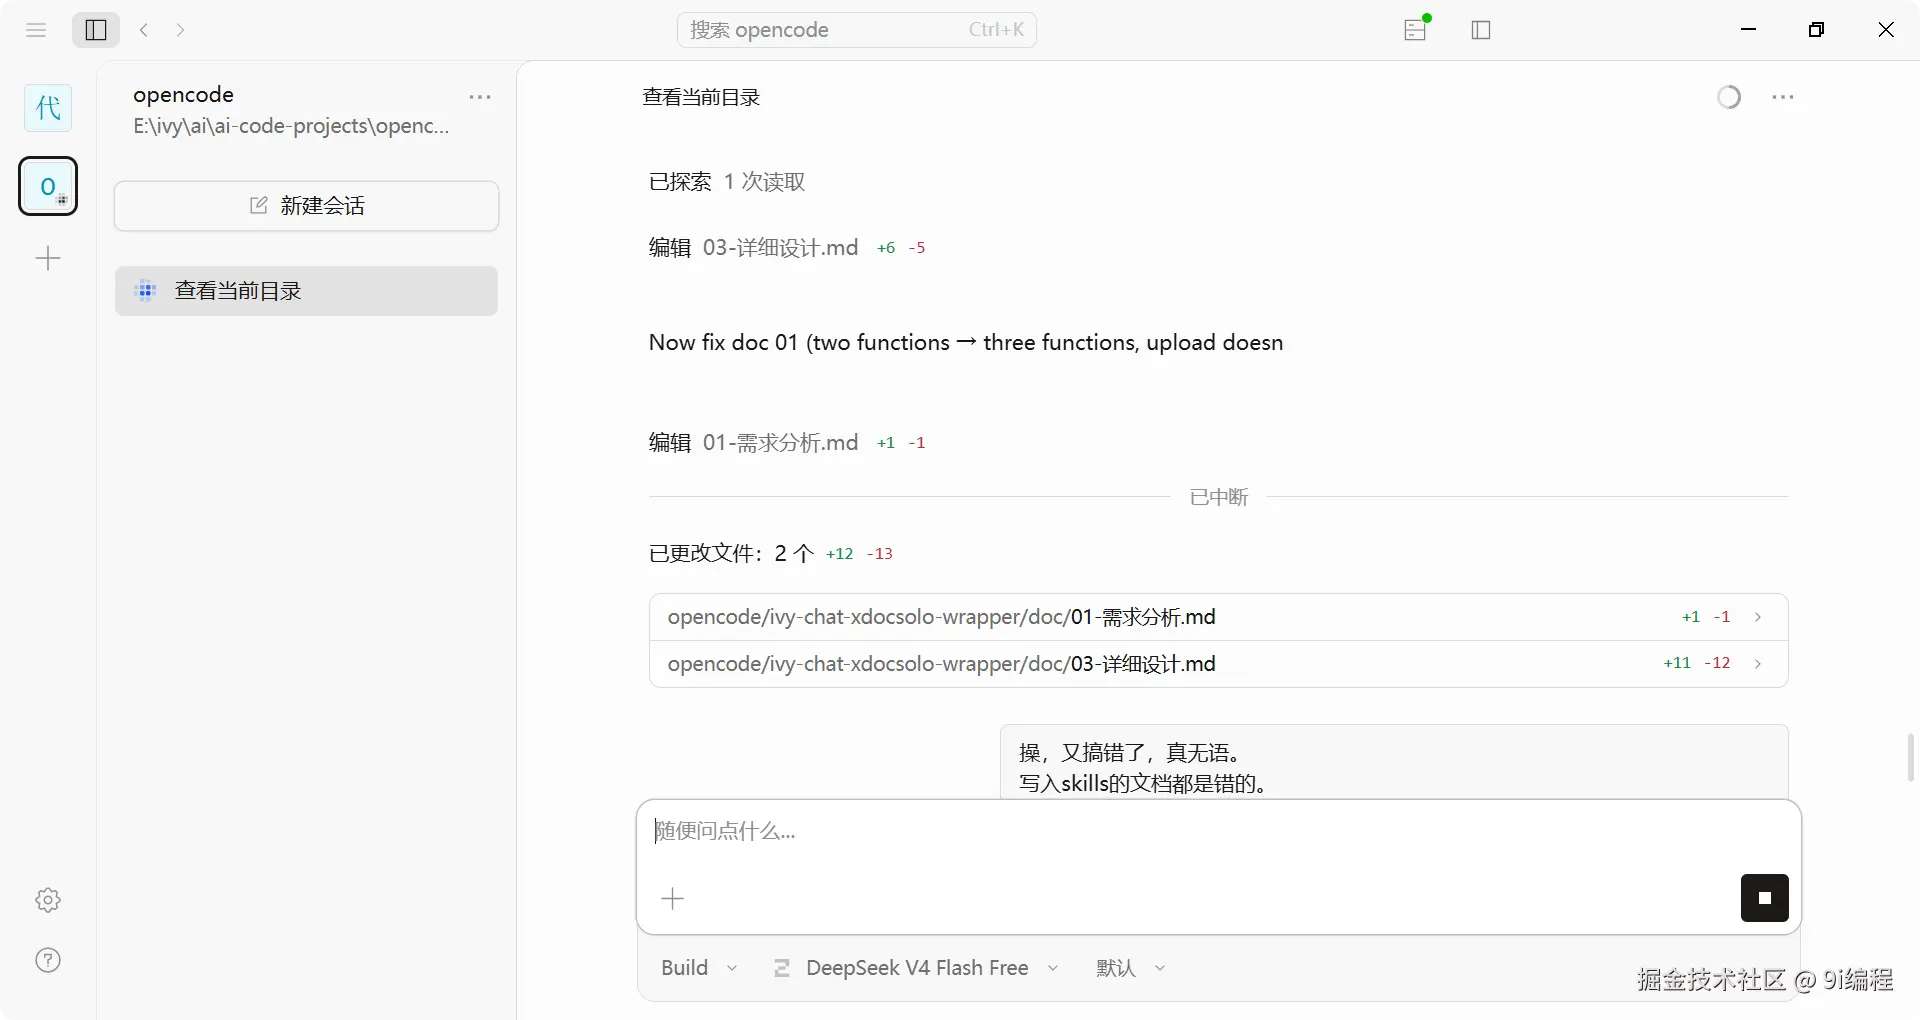Add a new project with plus icon
Image resolution: width=1920 pixels, height=1020 pixels.
(x=48, y=259)
